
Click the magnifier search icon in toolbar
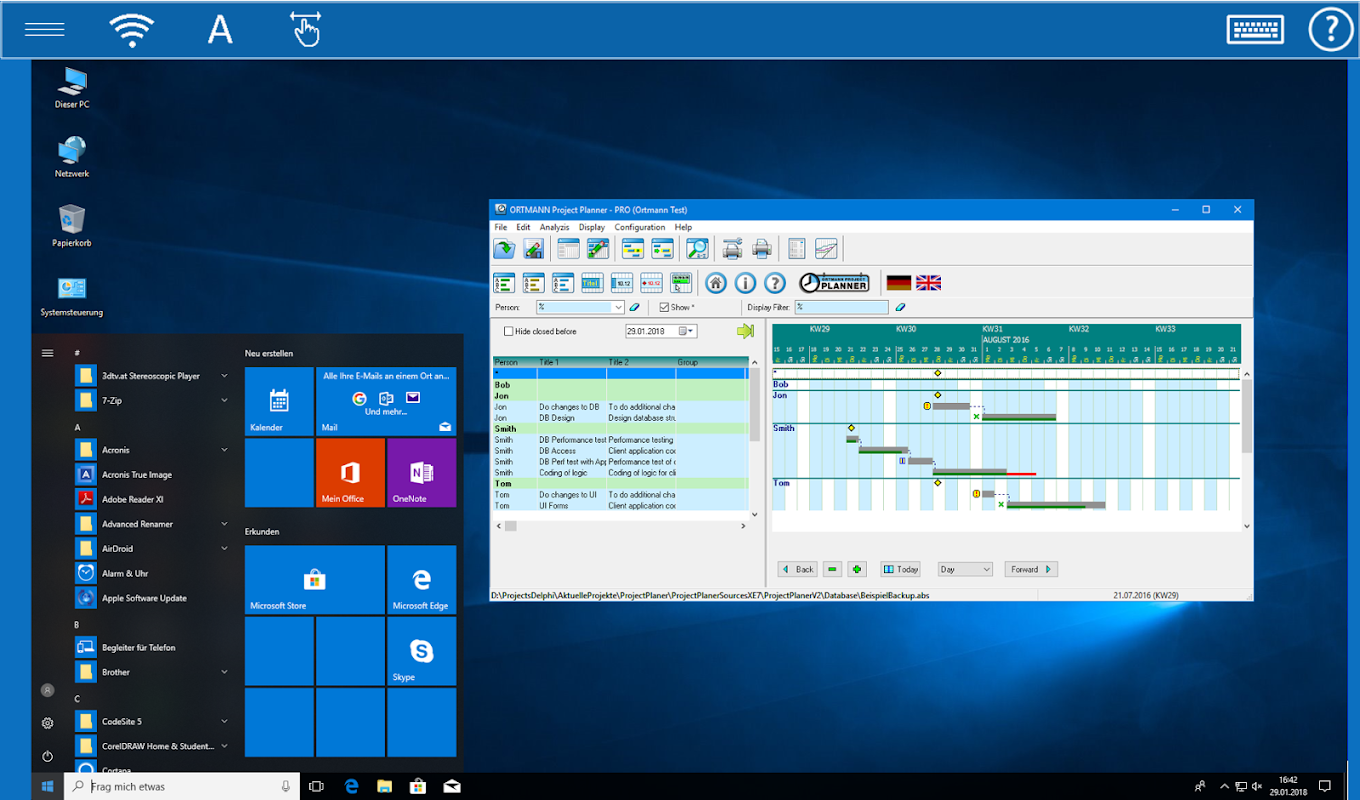697,249
